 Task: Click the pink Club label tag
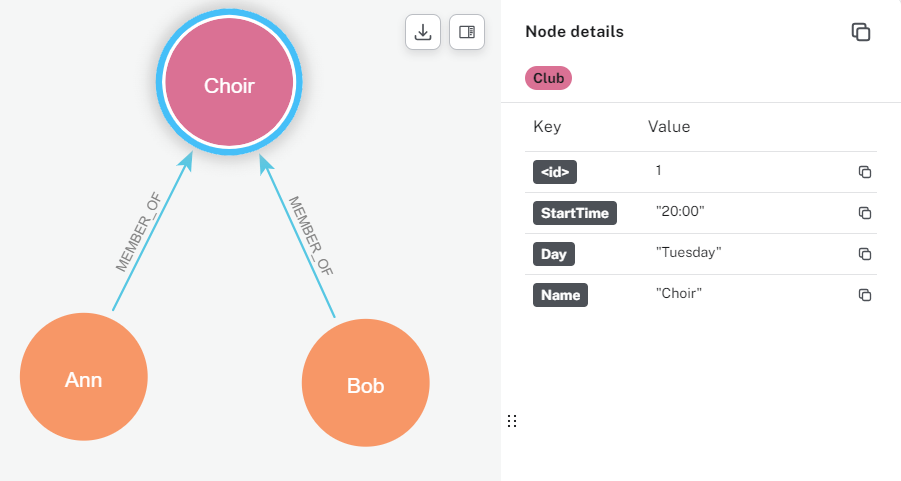pos(548,78)
